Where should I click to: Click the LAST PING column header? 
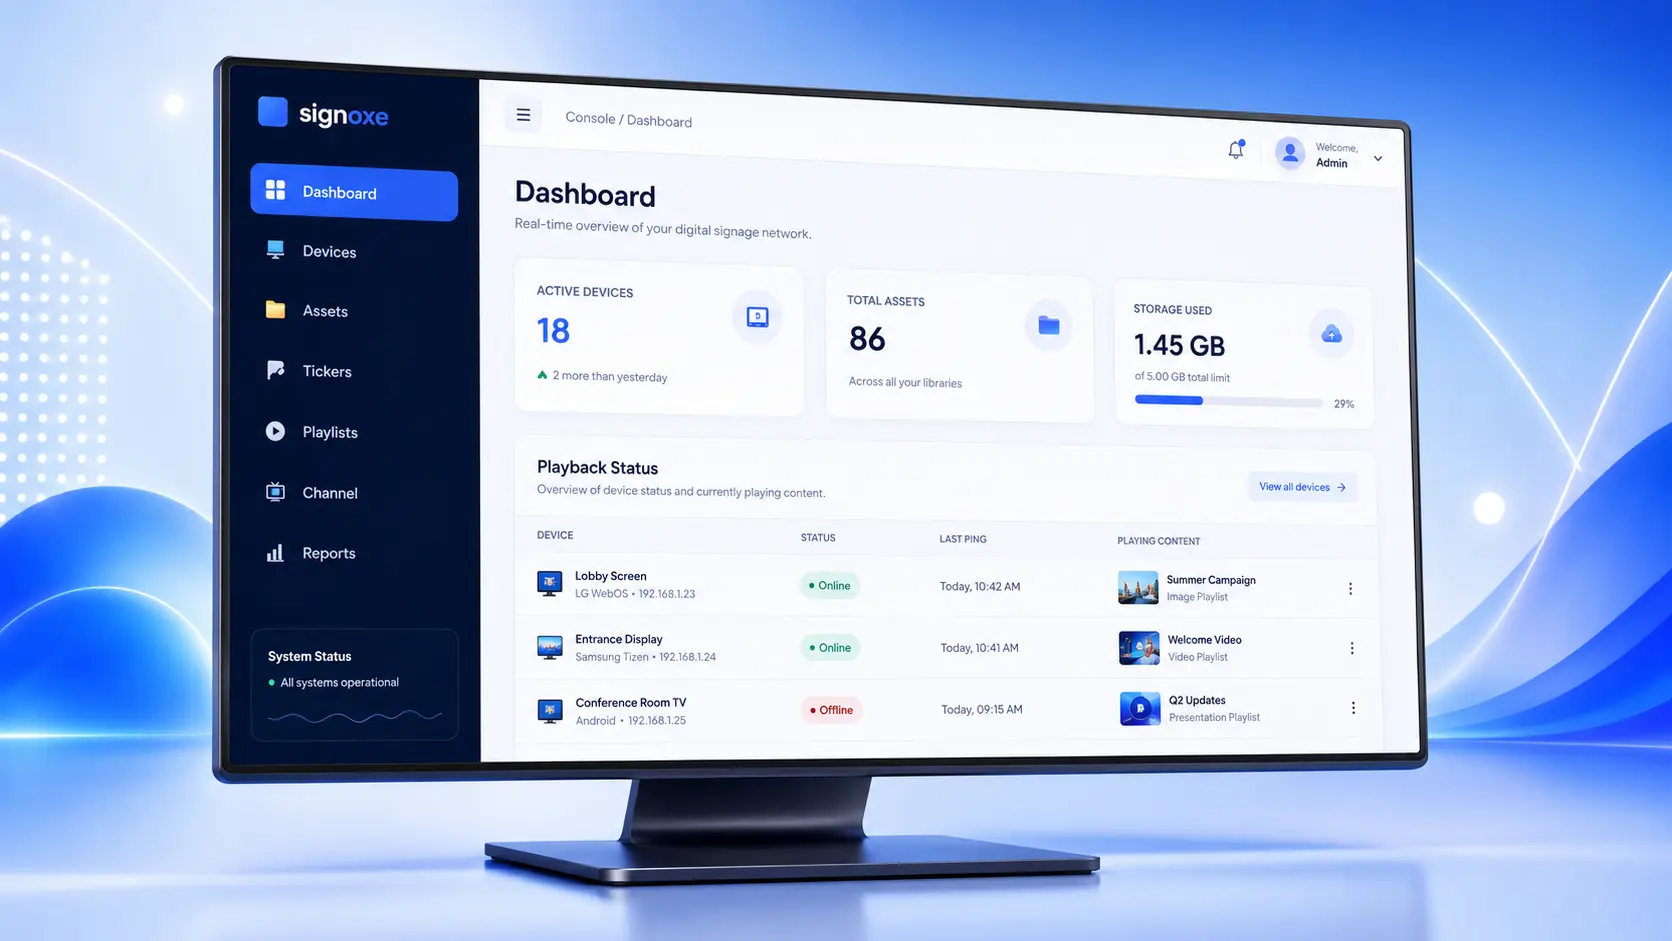[963, 539]
